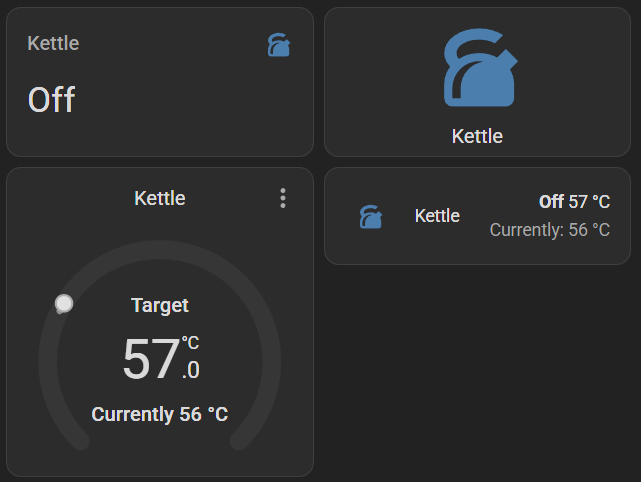Image resolution: width=641 pixels, height=482 pixels.
Task: Click the kettle icon in the entities row
Action: 370,216
